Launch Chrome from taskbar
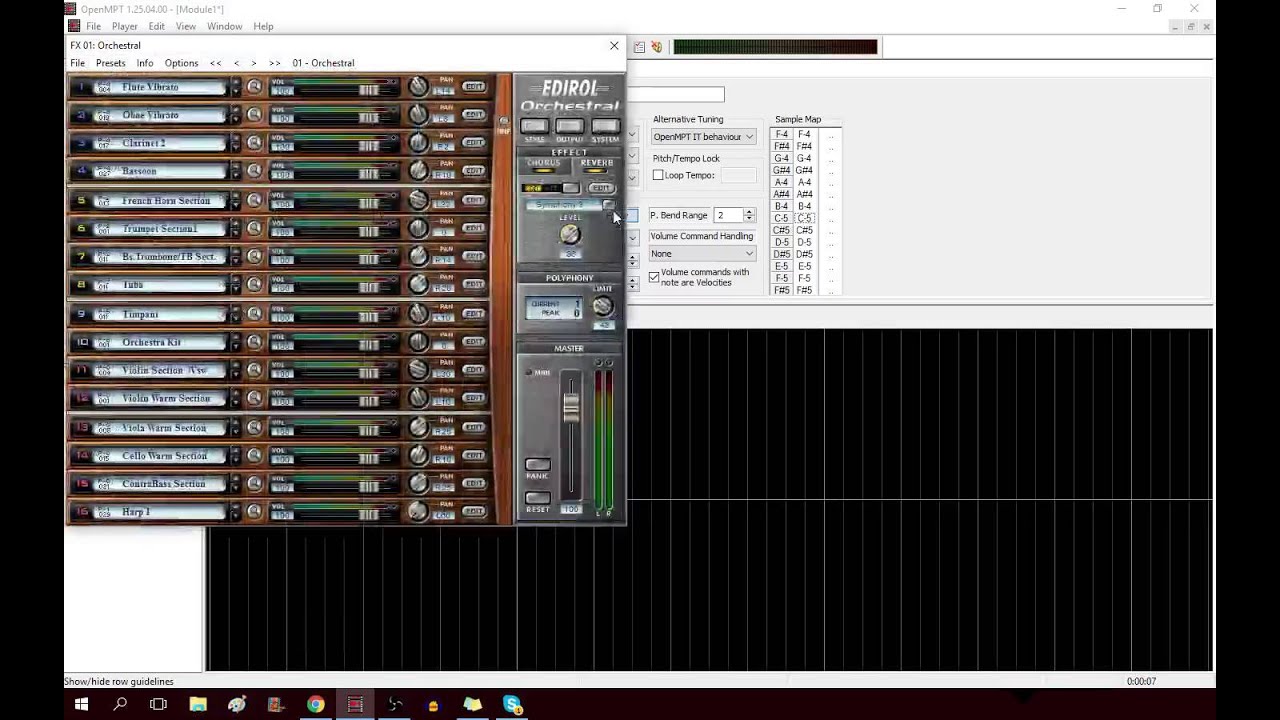 315,704
